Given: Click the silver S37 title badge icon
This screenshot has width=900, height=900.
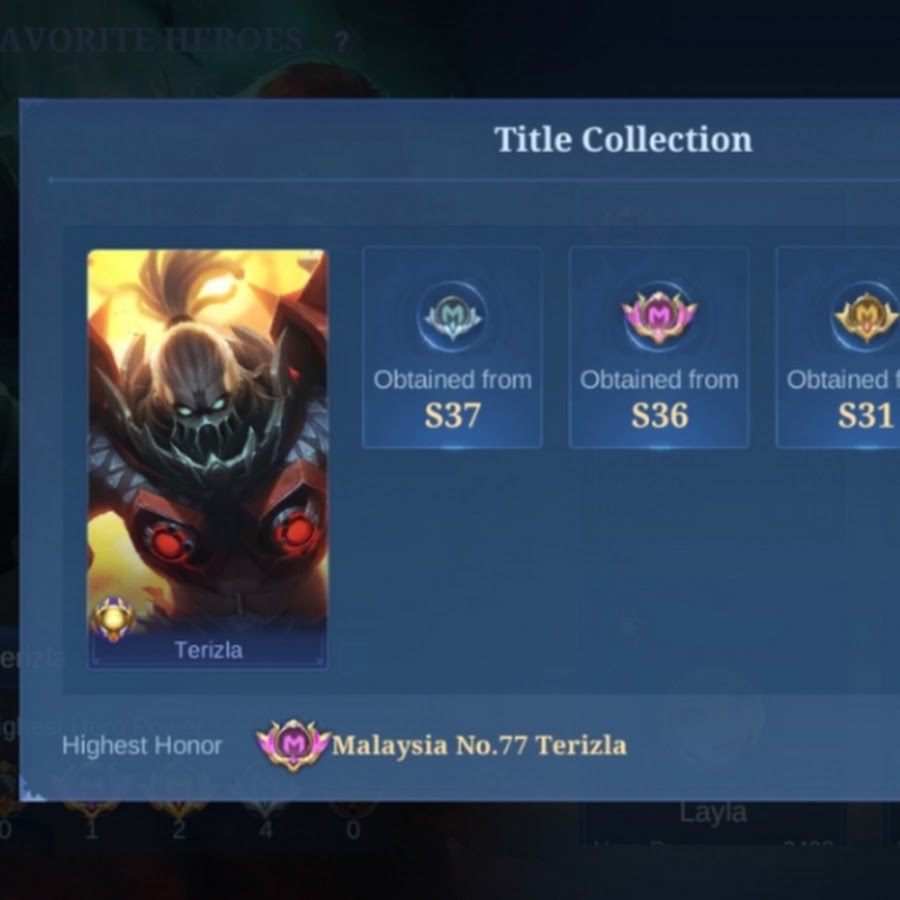Looking at the screenshot, I should [452, 316].
